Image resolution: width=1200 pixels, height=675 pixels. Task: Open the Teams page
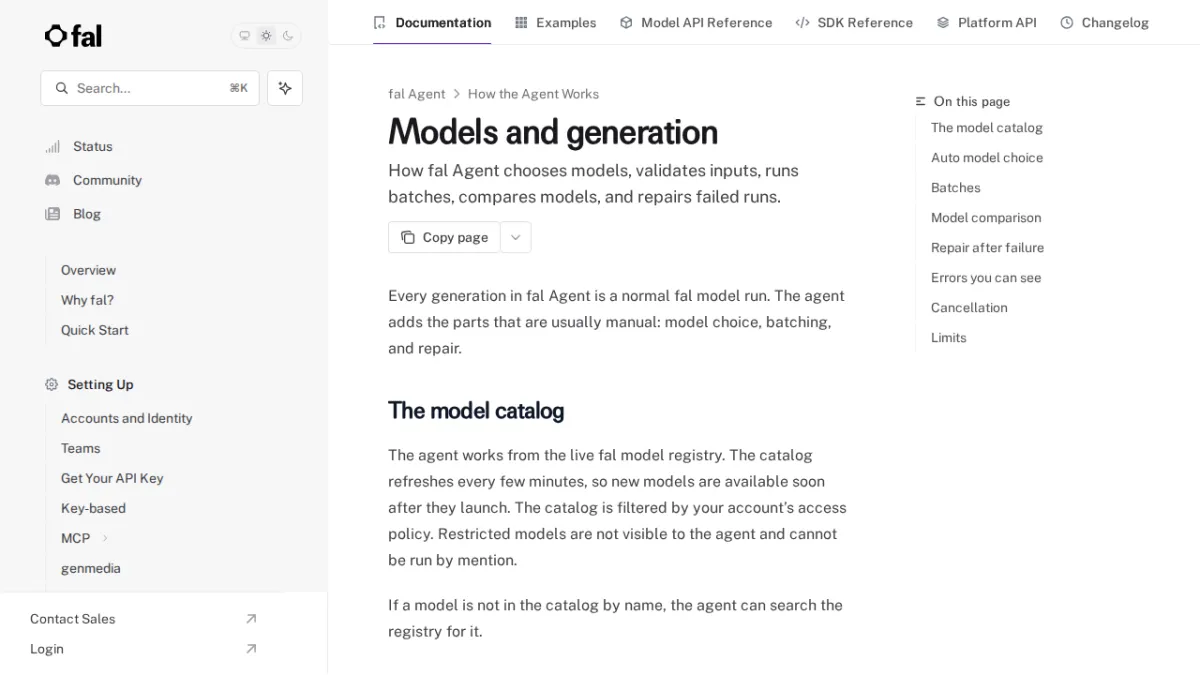click(x=80, y=448)
